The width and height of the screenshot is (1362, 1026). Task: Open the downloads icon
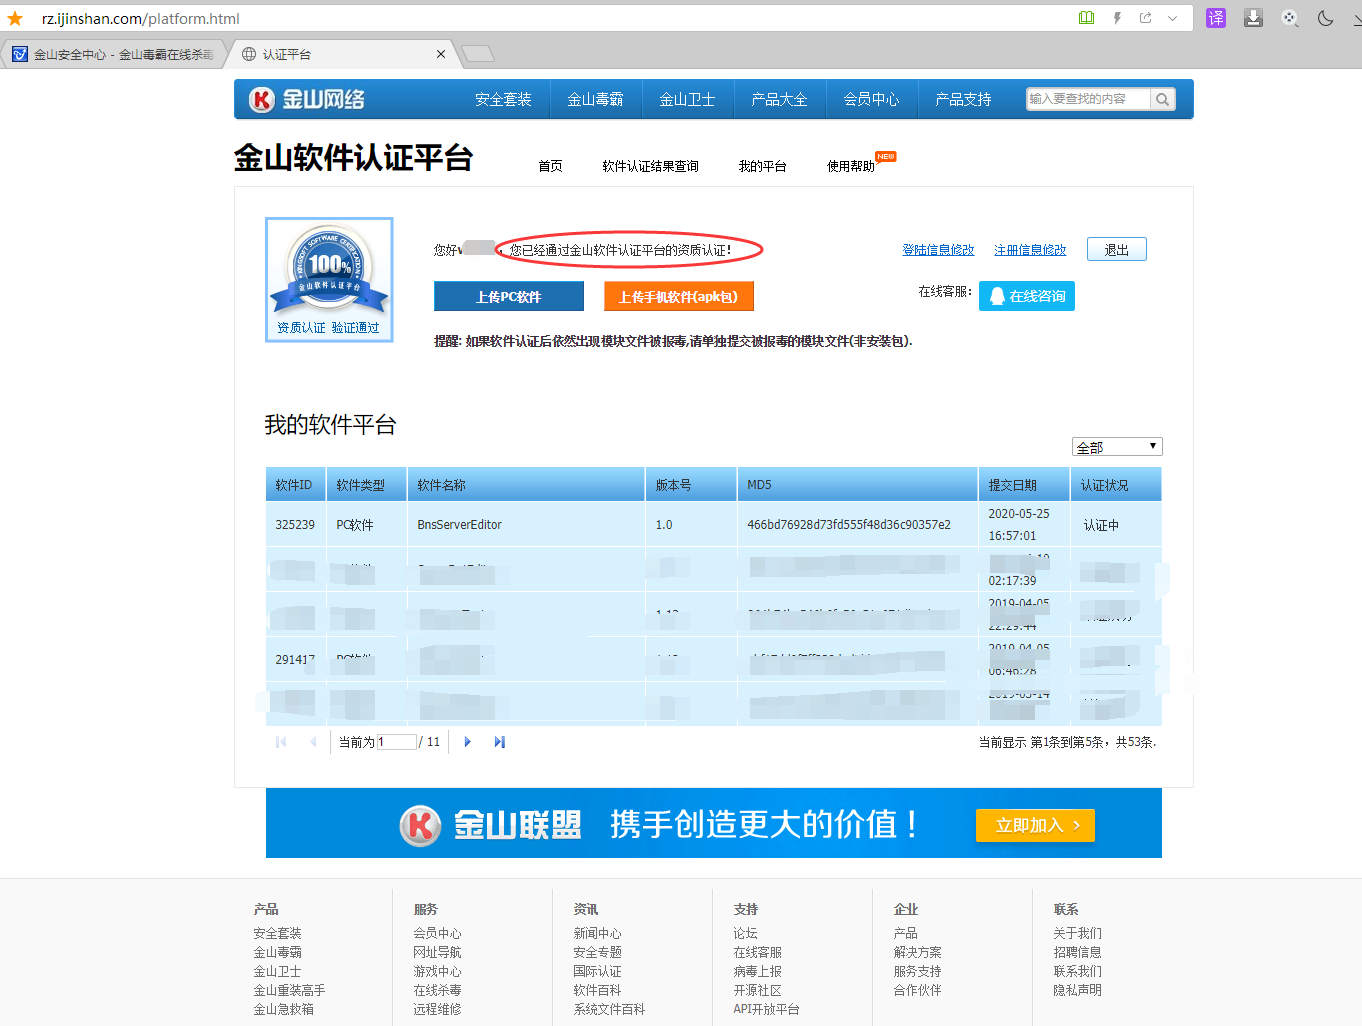tap(1253, 18)
